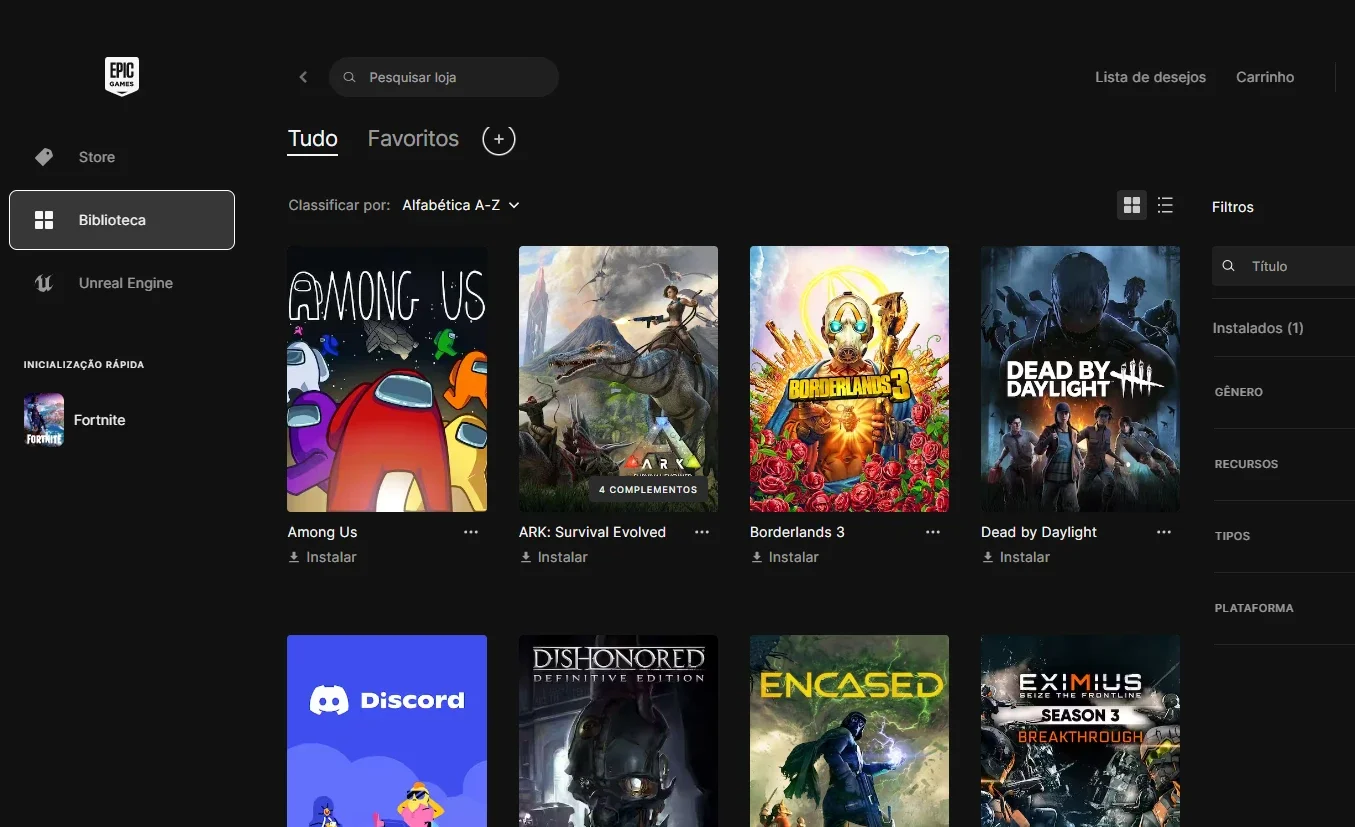Open options menu for Borderlands 3
Image resolution: width=1355 pixels, height=827 pixels.
click(x=933, y=532)
